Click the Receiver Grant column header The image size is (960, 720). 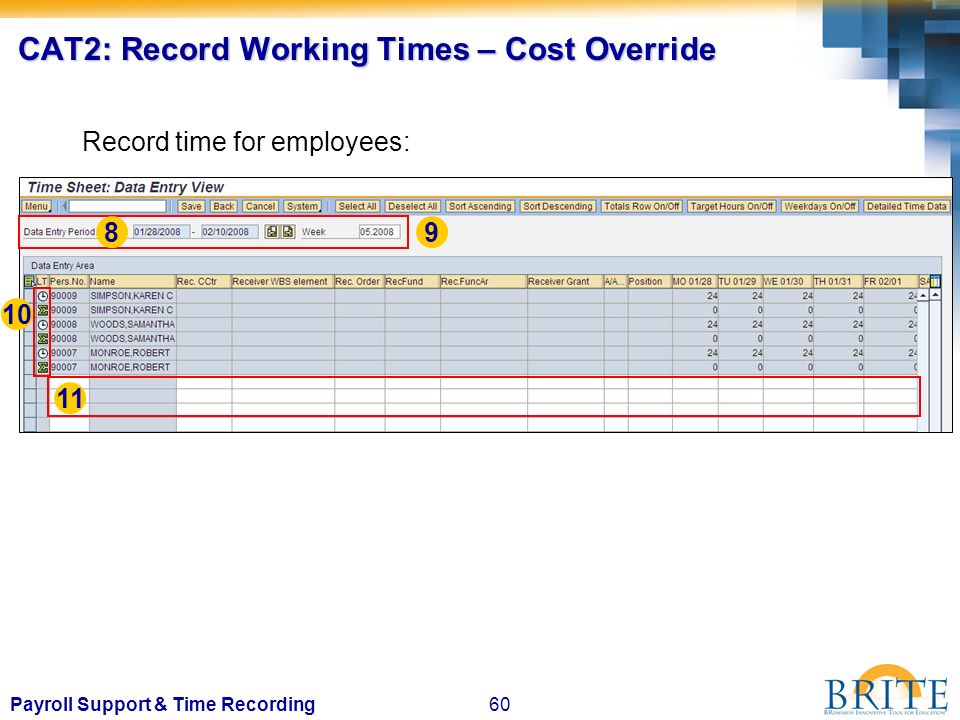tap(565, 282)
